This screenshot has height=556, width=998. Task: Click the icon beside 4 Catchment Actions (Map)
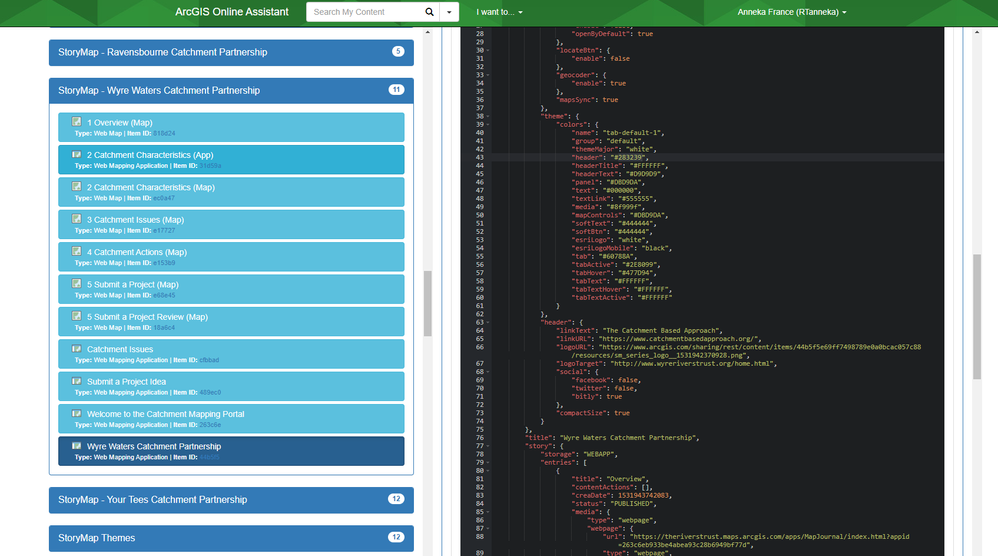coord(76,251)
